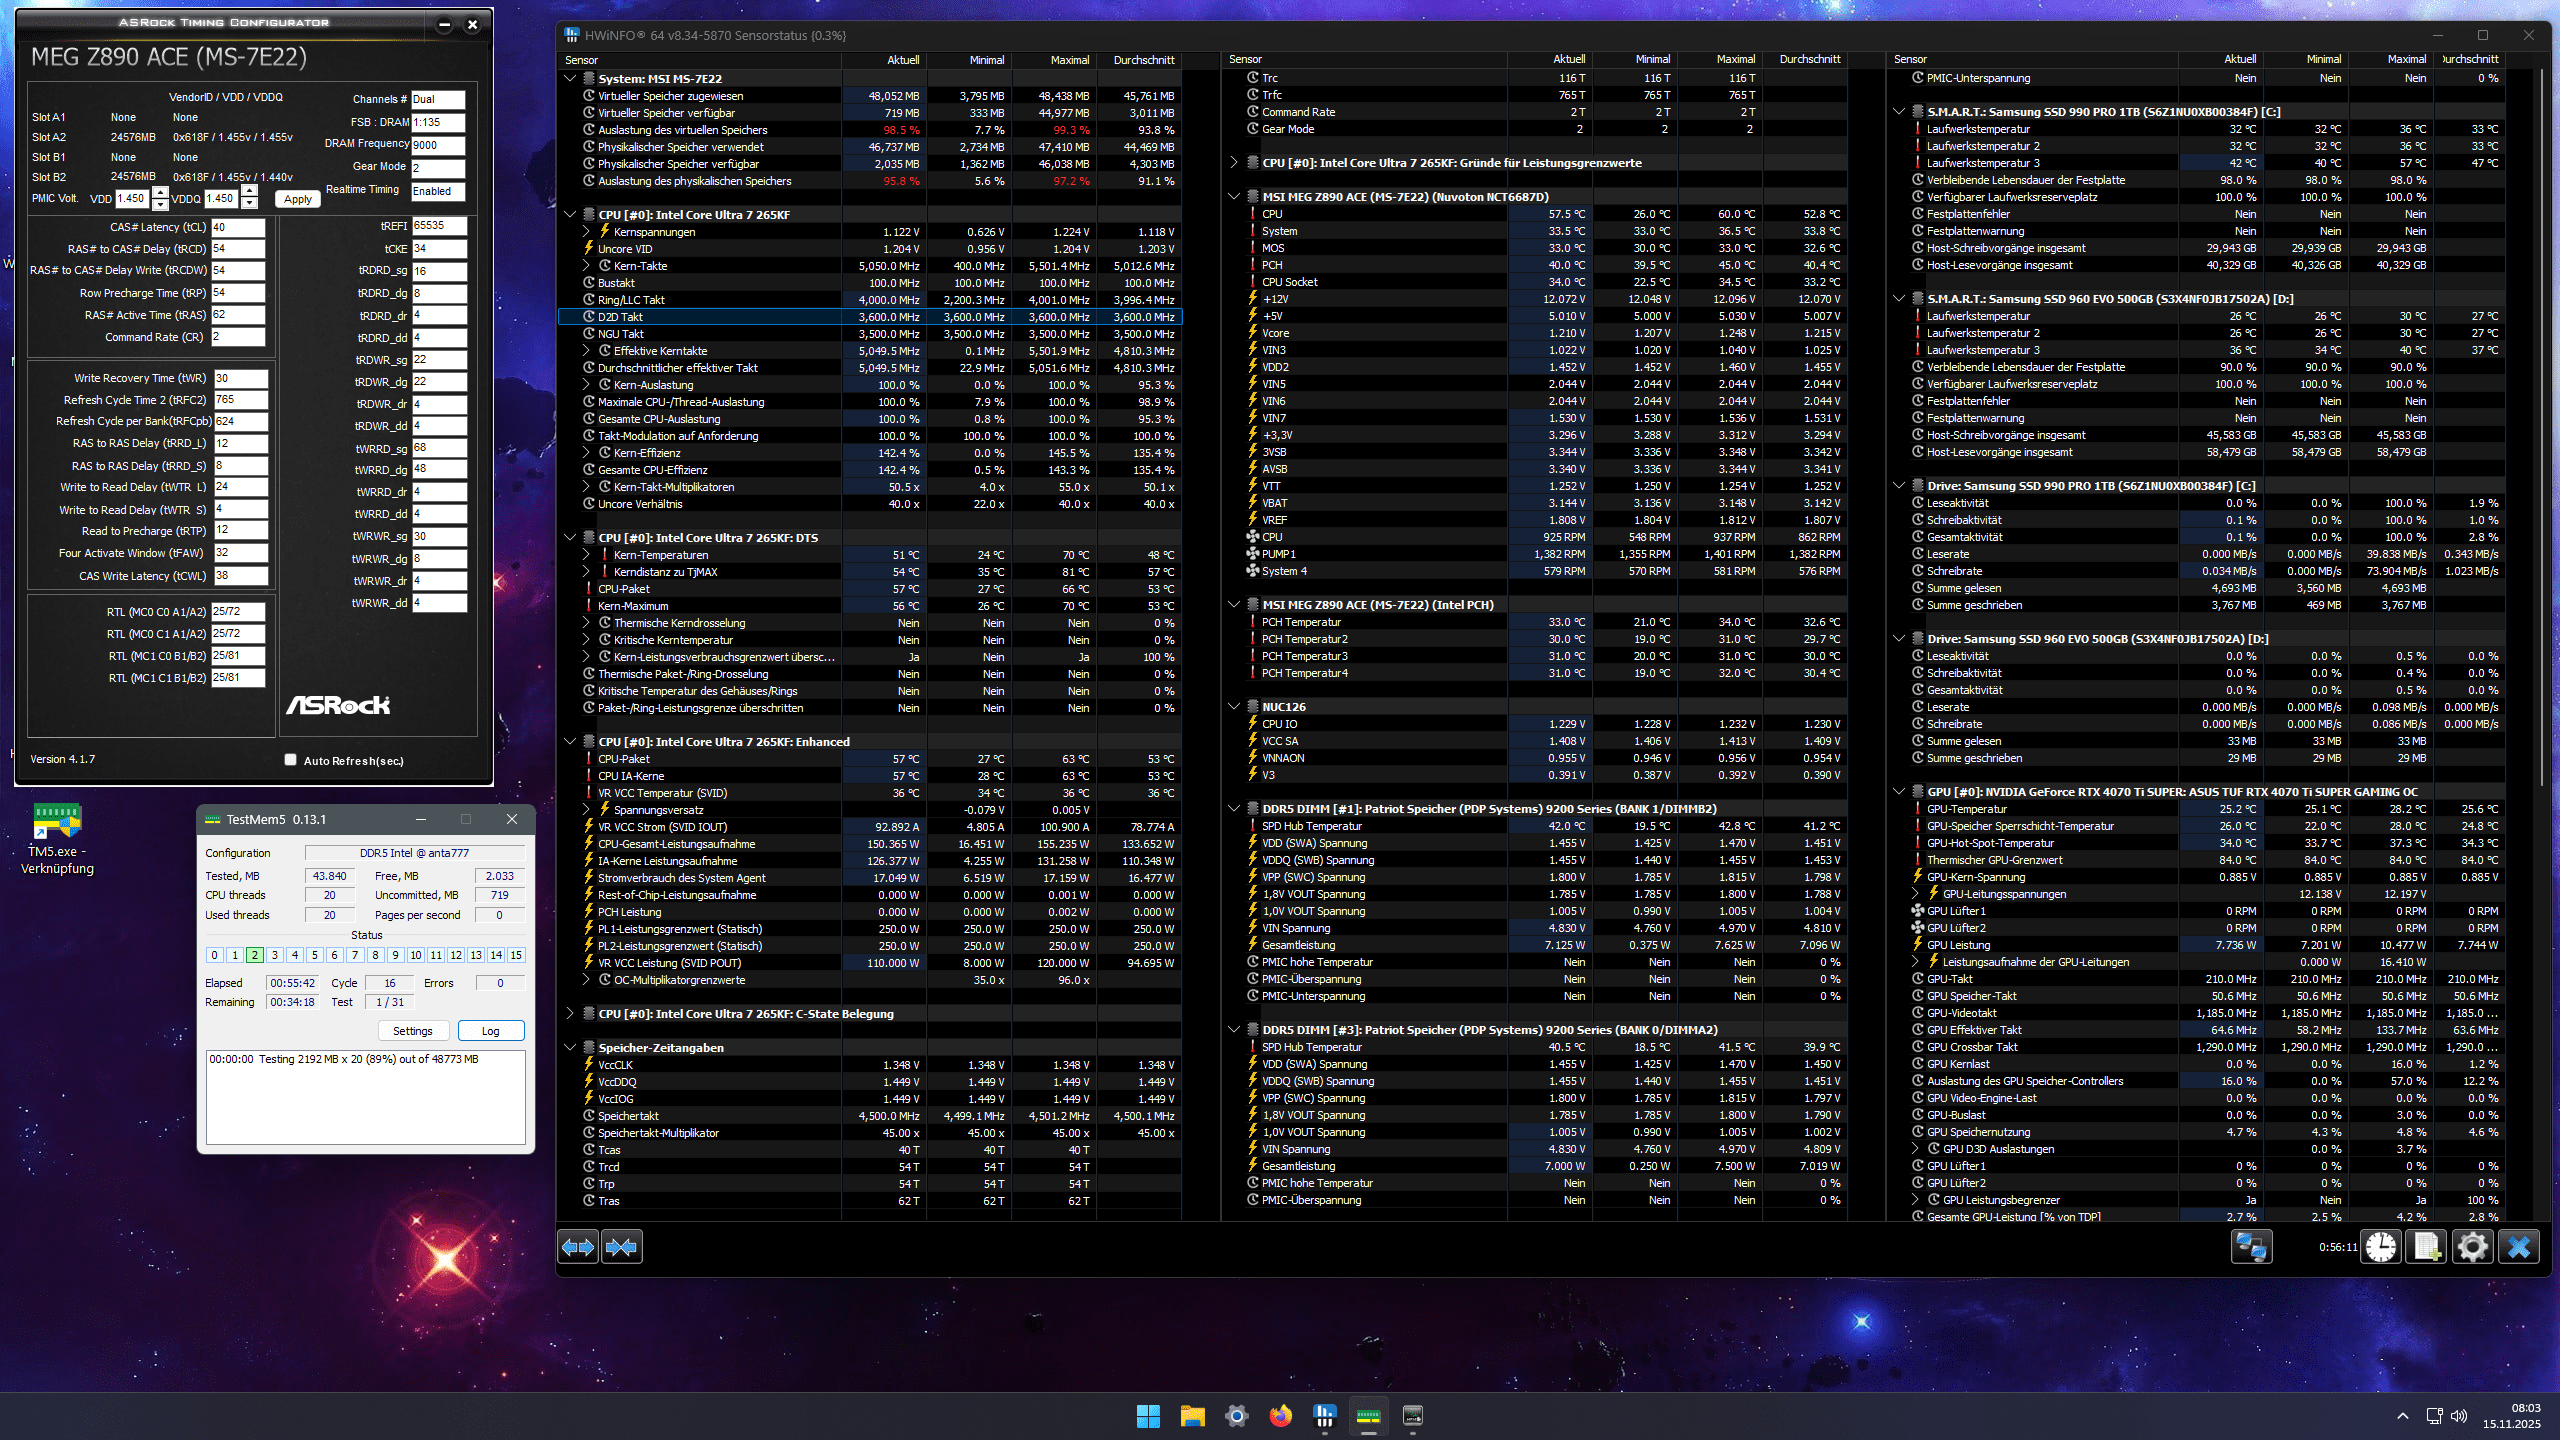2560x1440 pixels.
Task: Click the Maximal column header
Action: pyautogui.click(x=1069, y=60)
